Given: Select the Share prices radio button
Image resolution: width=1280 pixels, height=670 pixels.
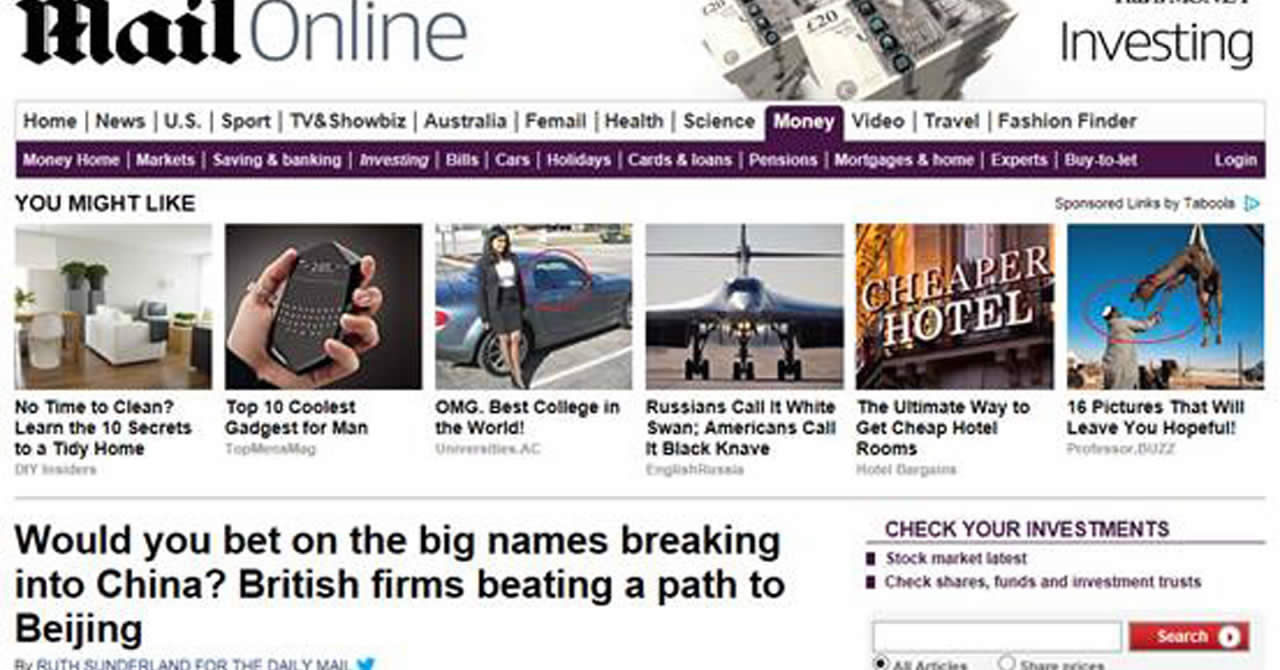Looking at the screenshot, I should click(1006, 663).
